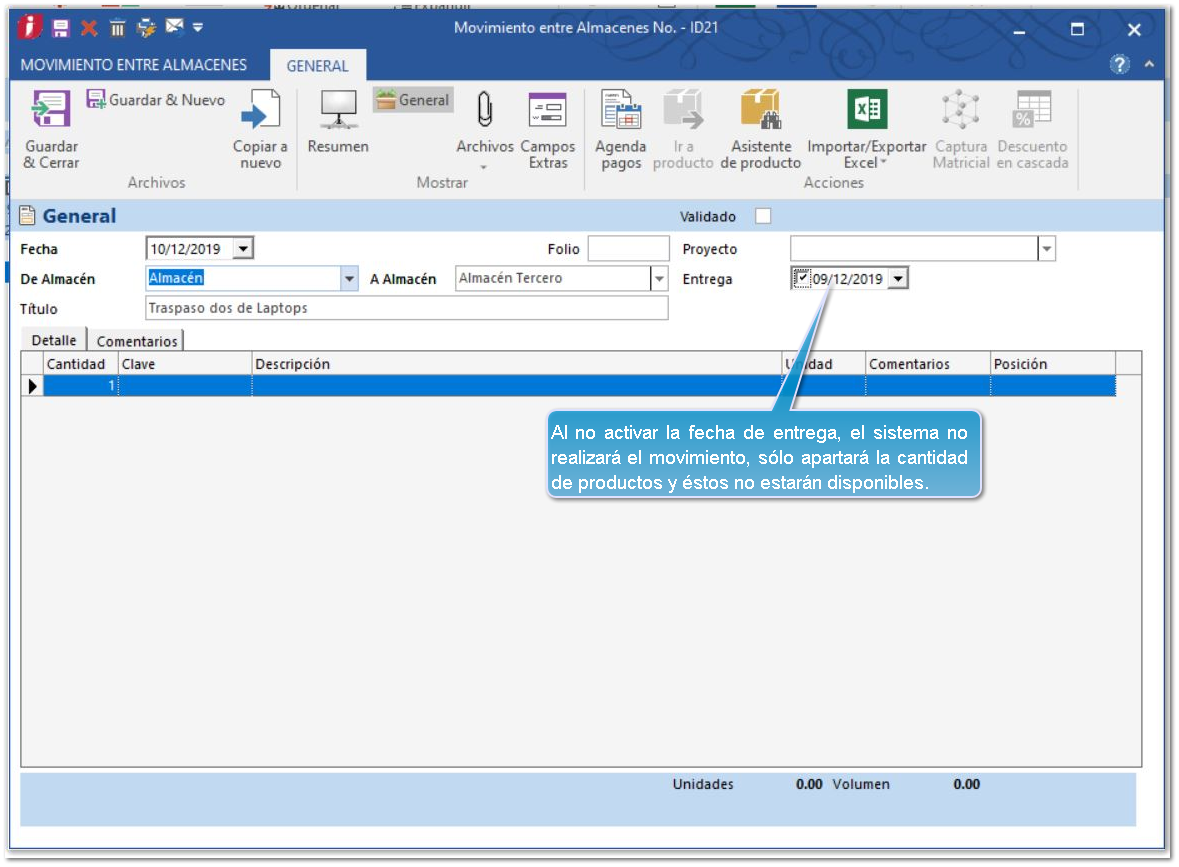Open the Fecha date picker dropdown

point(245,249)
